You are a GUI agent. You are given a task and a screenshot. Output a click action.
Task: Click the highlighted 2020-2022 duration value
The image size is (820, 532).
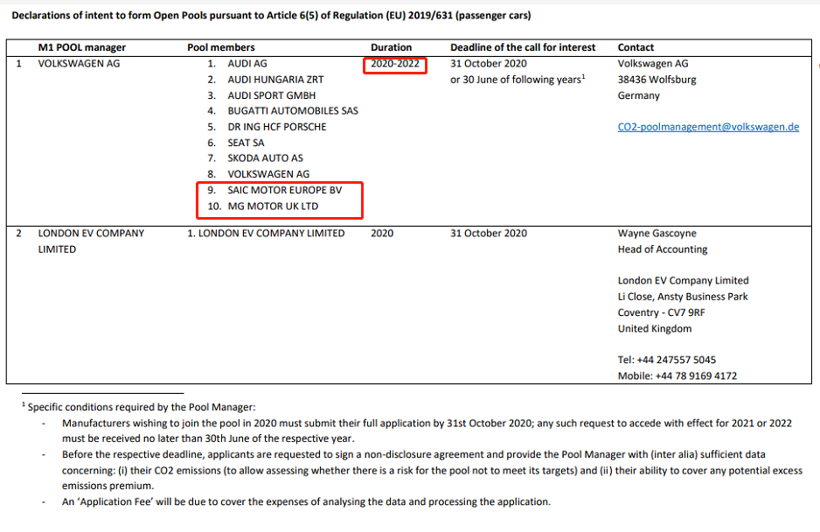click(x=394, y=64)
